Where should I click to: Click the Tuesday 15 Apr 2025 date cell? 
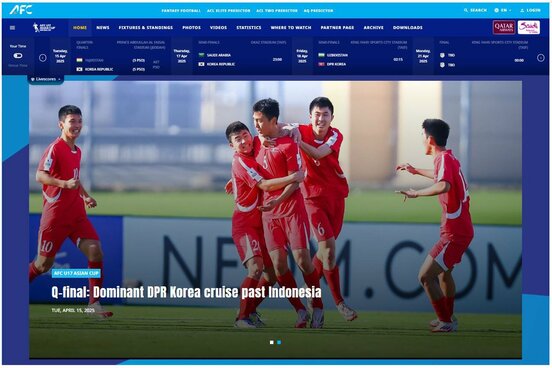pos(60,56)
